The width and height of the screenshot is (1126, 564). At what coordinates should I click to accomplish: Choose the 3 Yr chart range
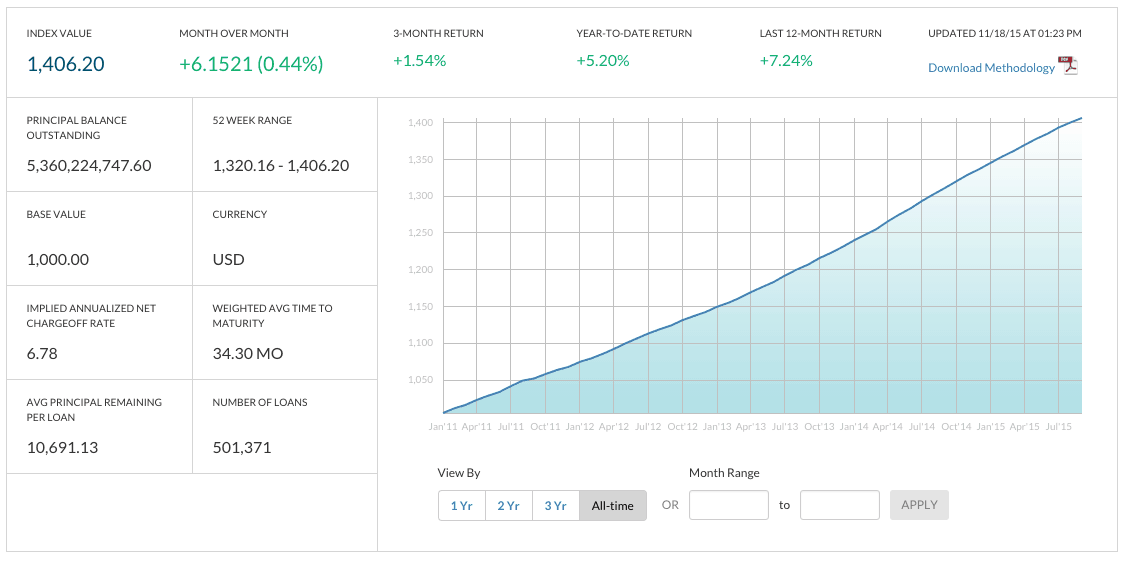tap(556, 506)
